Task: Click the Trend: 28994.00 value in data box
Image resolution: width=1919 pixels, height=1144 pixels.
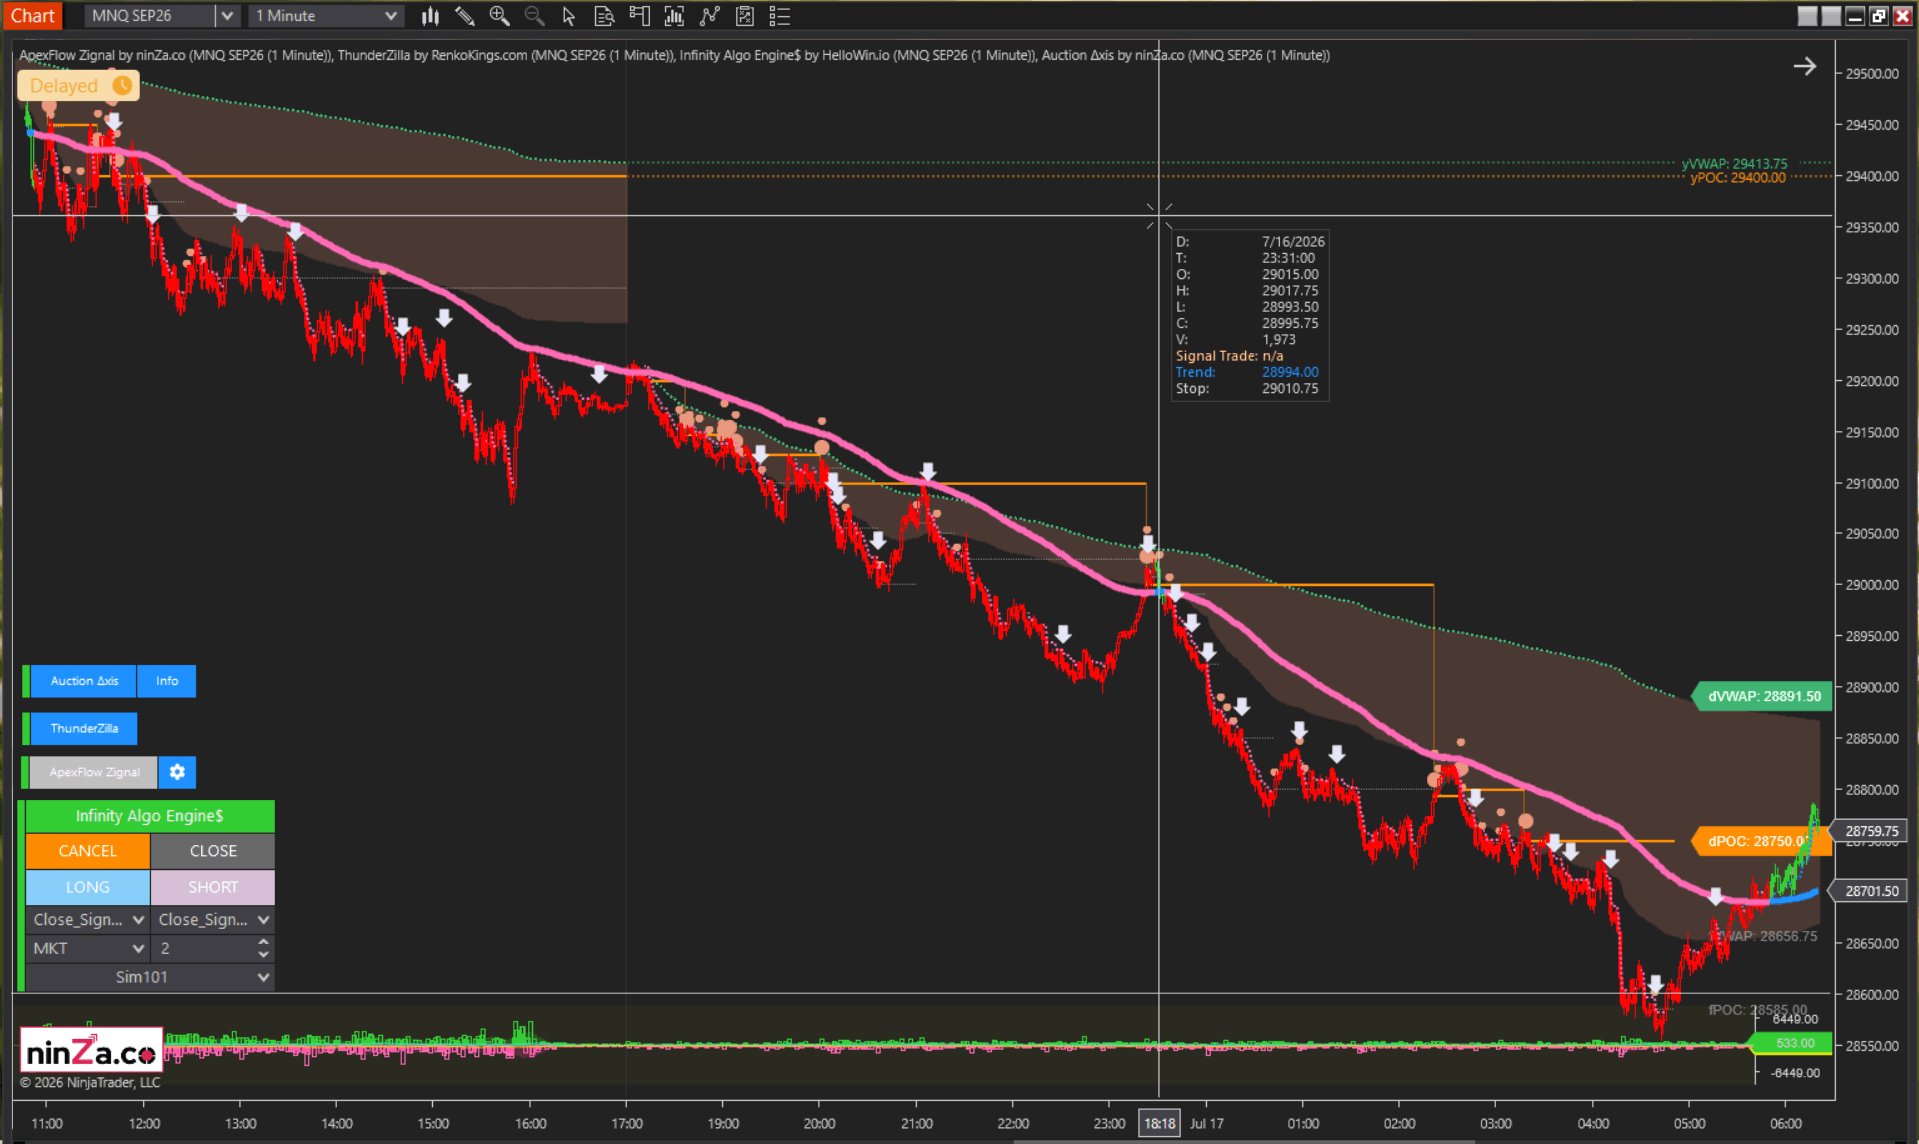Action: 1290,372
